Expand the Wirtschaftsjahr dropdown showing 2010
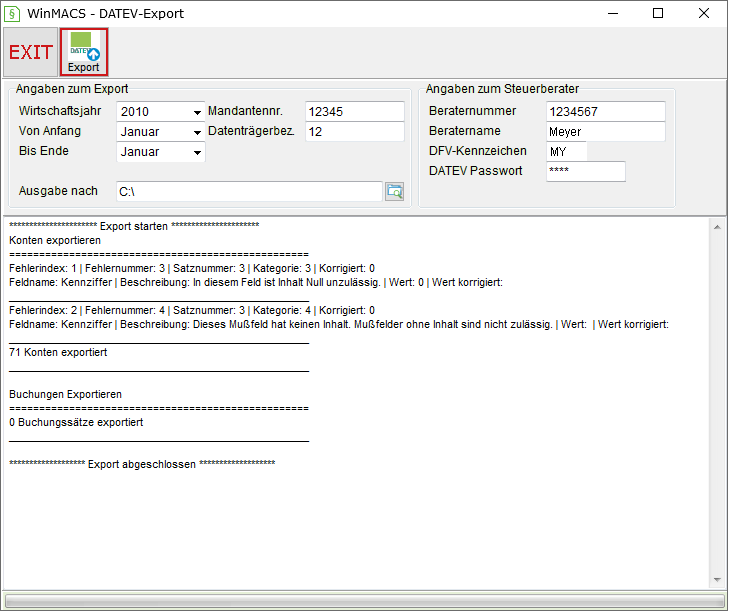 [x=160, y=112]
